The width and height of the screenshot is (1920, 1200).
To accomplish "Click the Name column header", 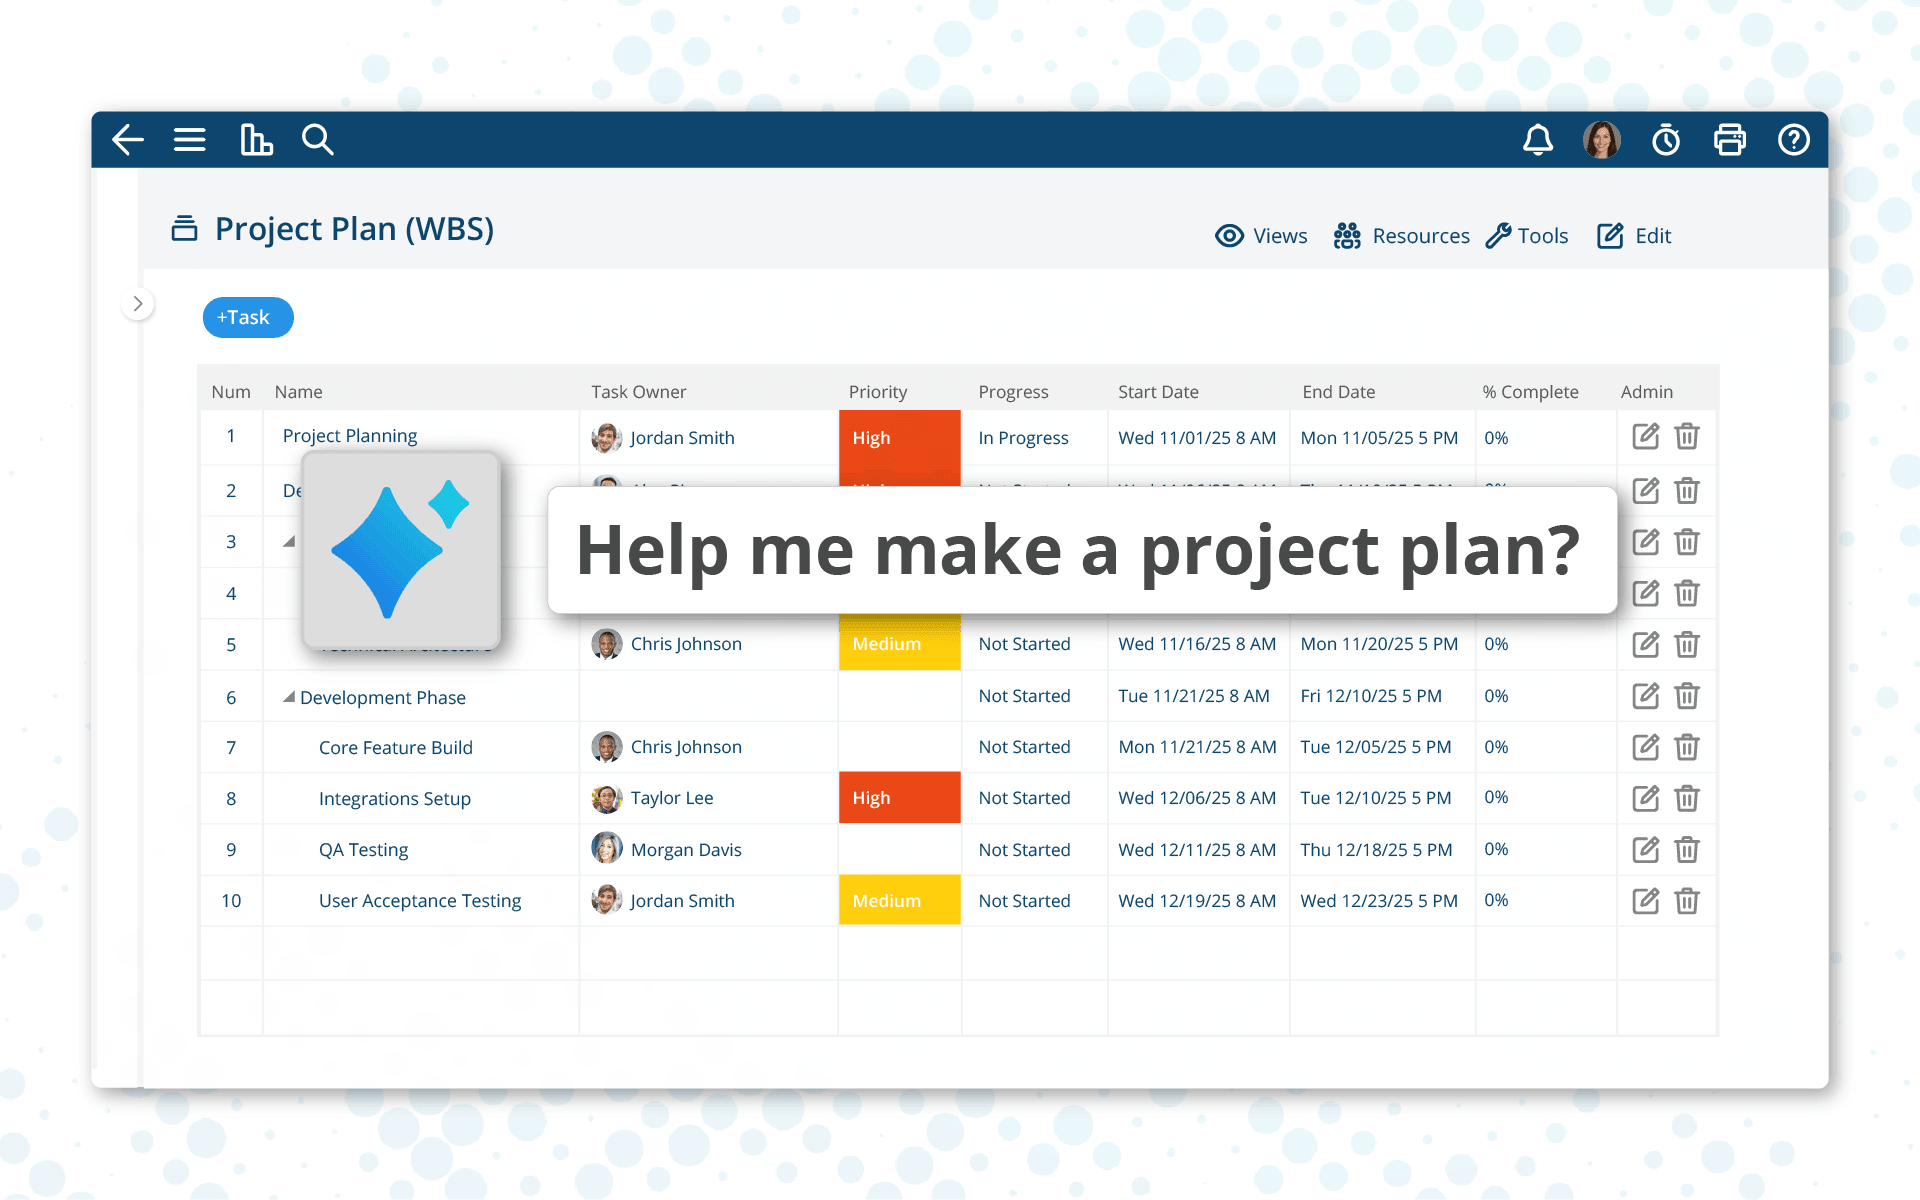I will click(299, 392).
